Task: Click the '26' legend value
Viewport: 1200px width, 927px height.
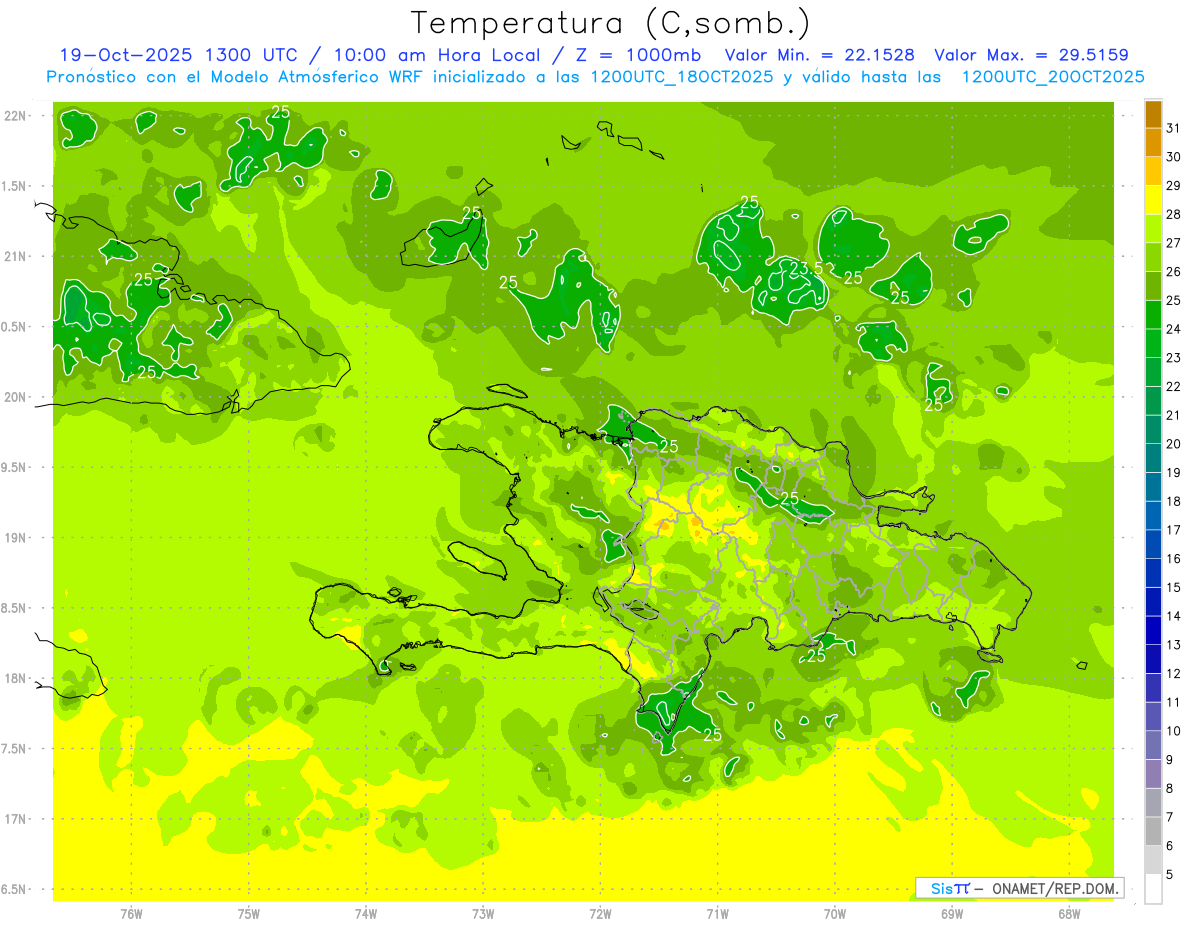Action: [x=1174, y=272]
